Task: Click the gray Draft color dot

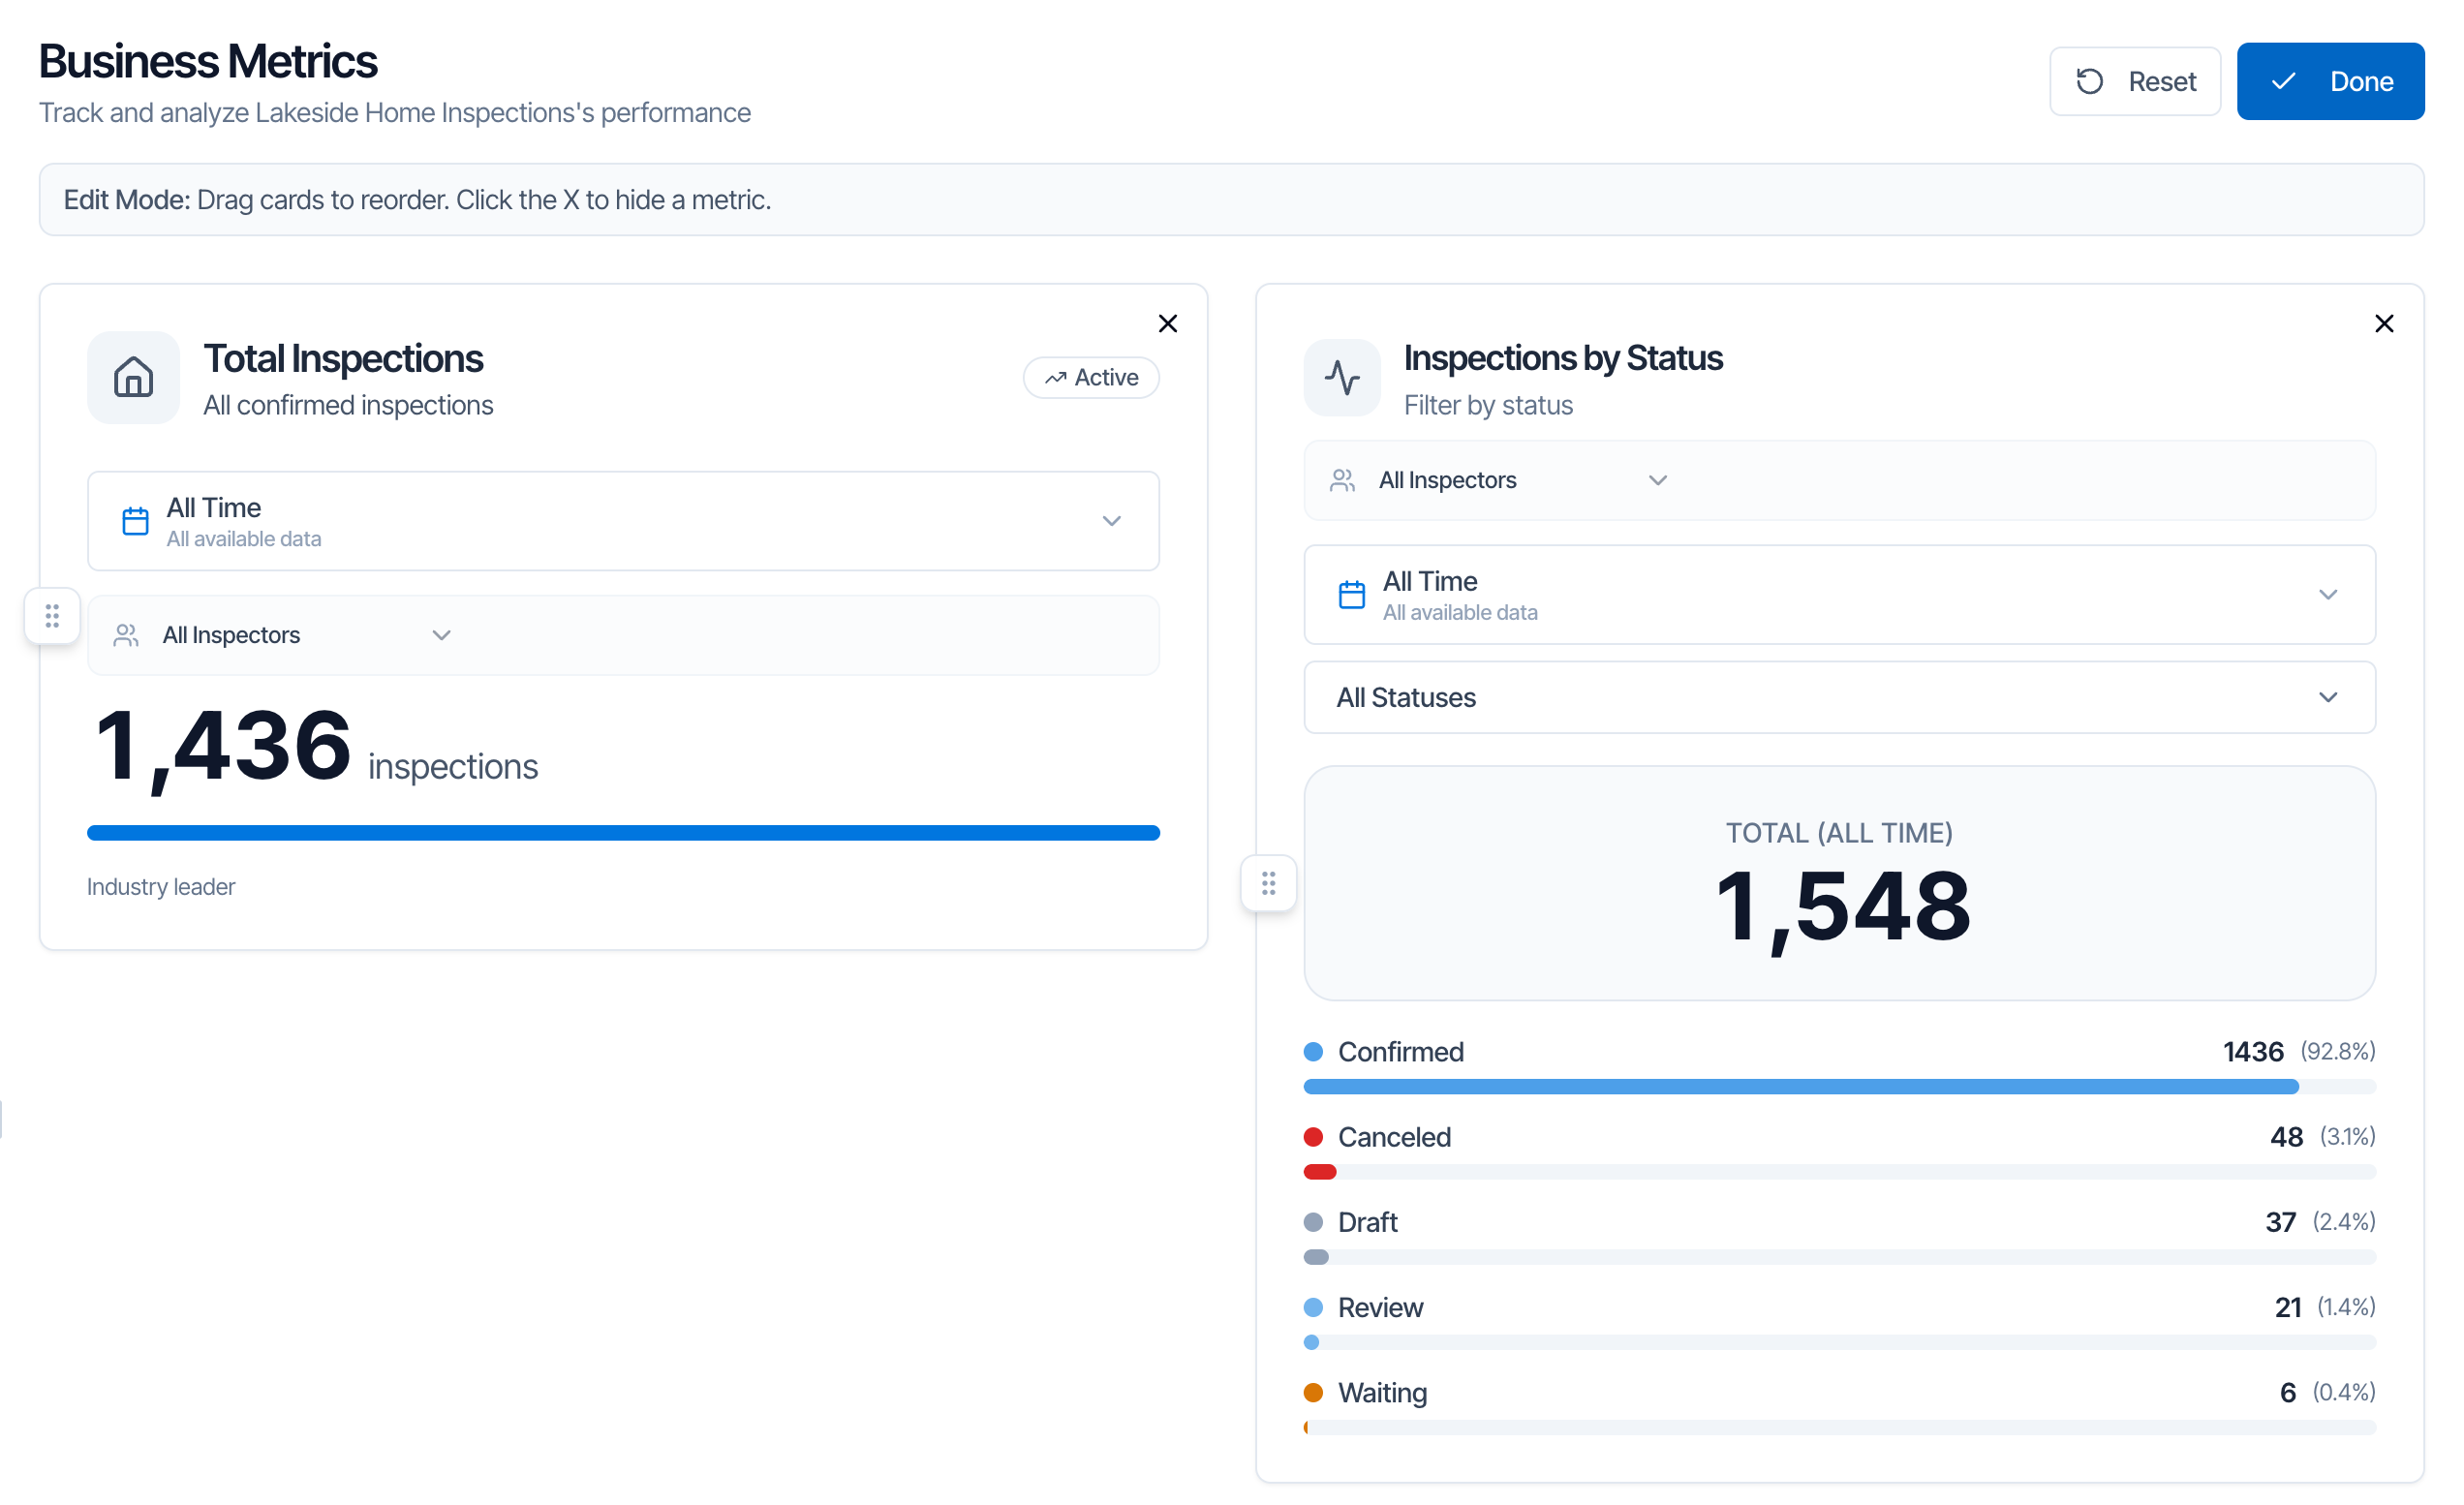Action: [1313, 1222]
